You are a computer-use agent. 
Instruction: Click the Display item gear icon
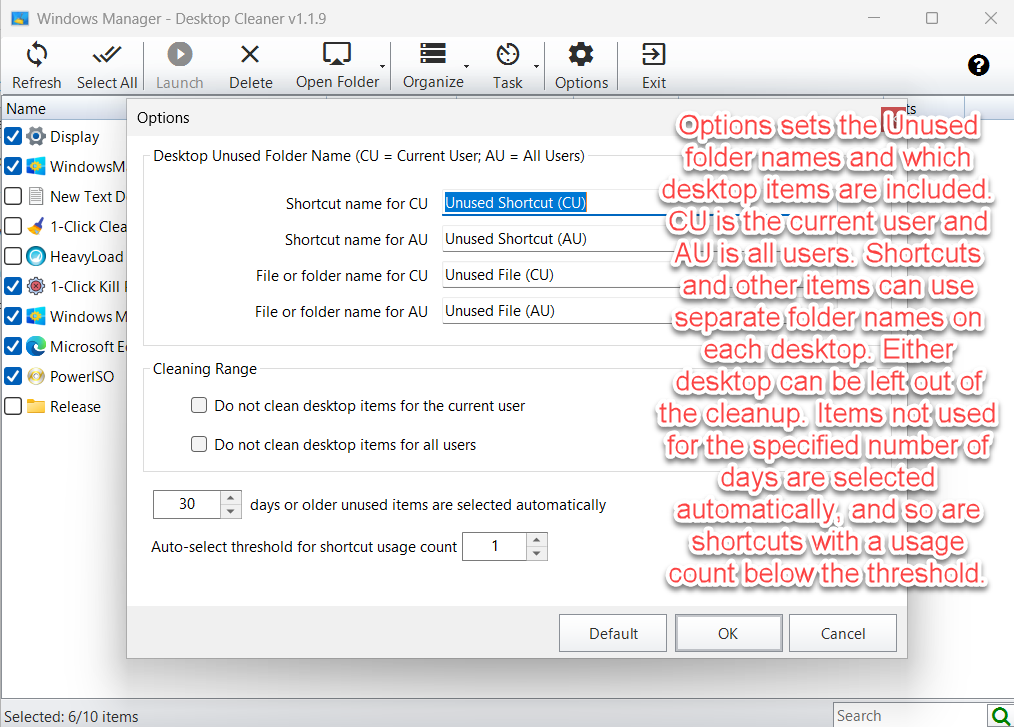36,136
